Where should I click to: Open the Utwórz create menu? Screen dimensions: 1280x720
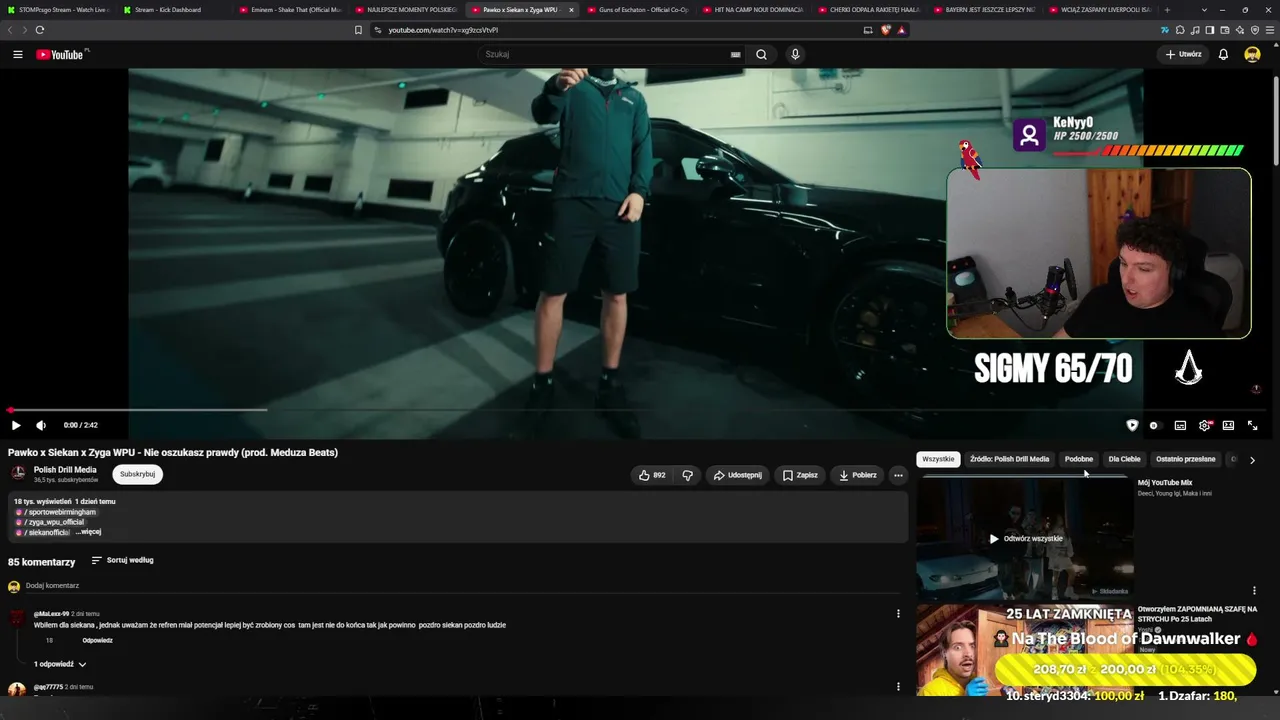[x=1184, y=54]
